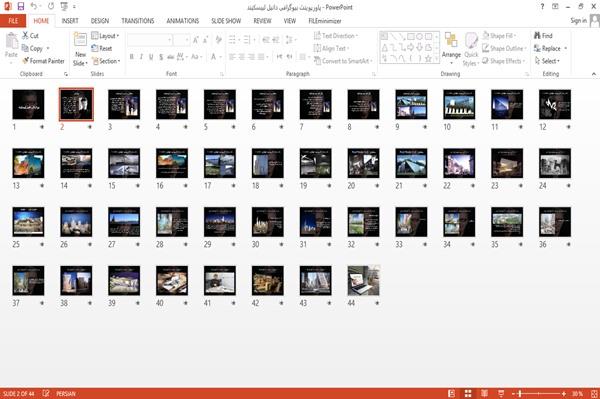
Task: Switch to the REVIEW tab
Action: pos(262,21)
